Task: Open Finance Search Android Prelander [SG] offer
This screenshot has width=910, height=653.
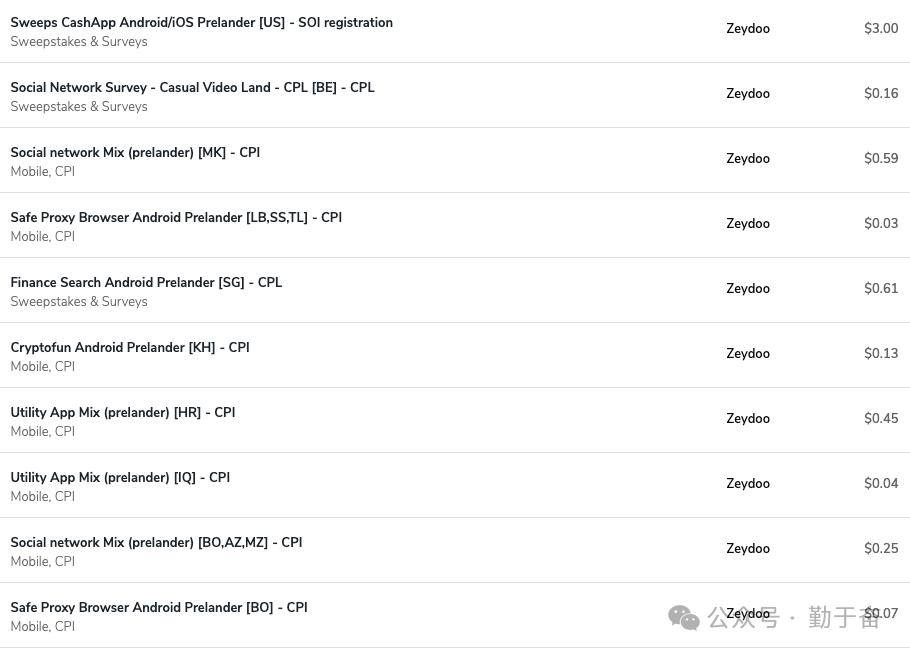Action: pyautogui.click(x=146, y=283)
